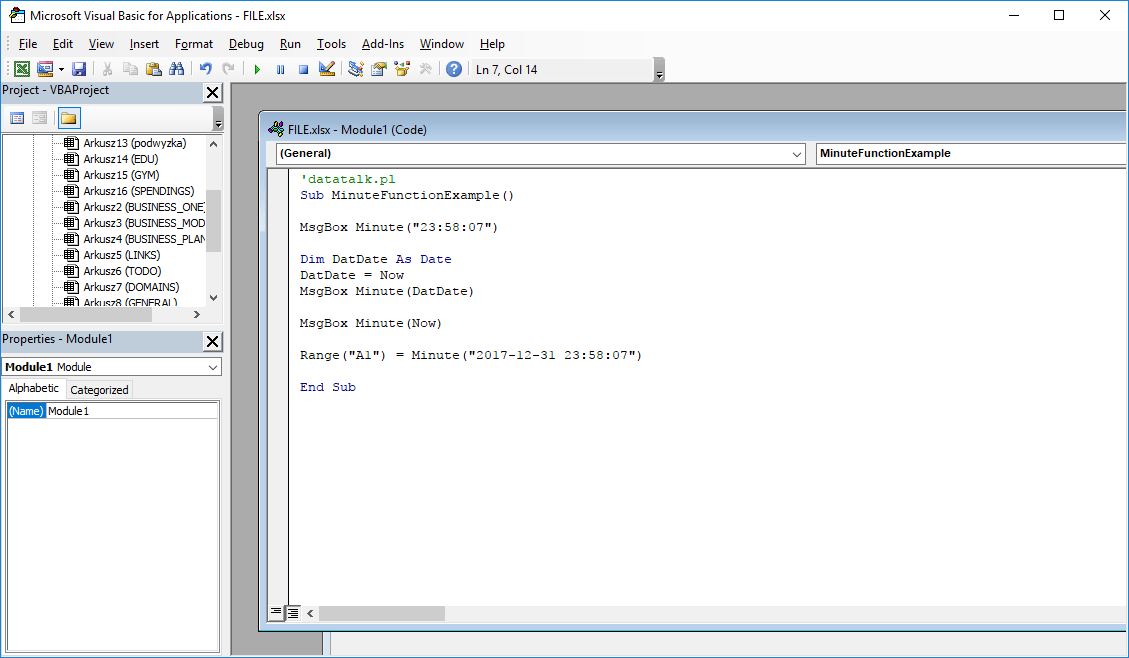The image size is (1129, 658).
Task: Toggle Folders view in Project Explorer
Action: click(68, 117)
